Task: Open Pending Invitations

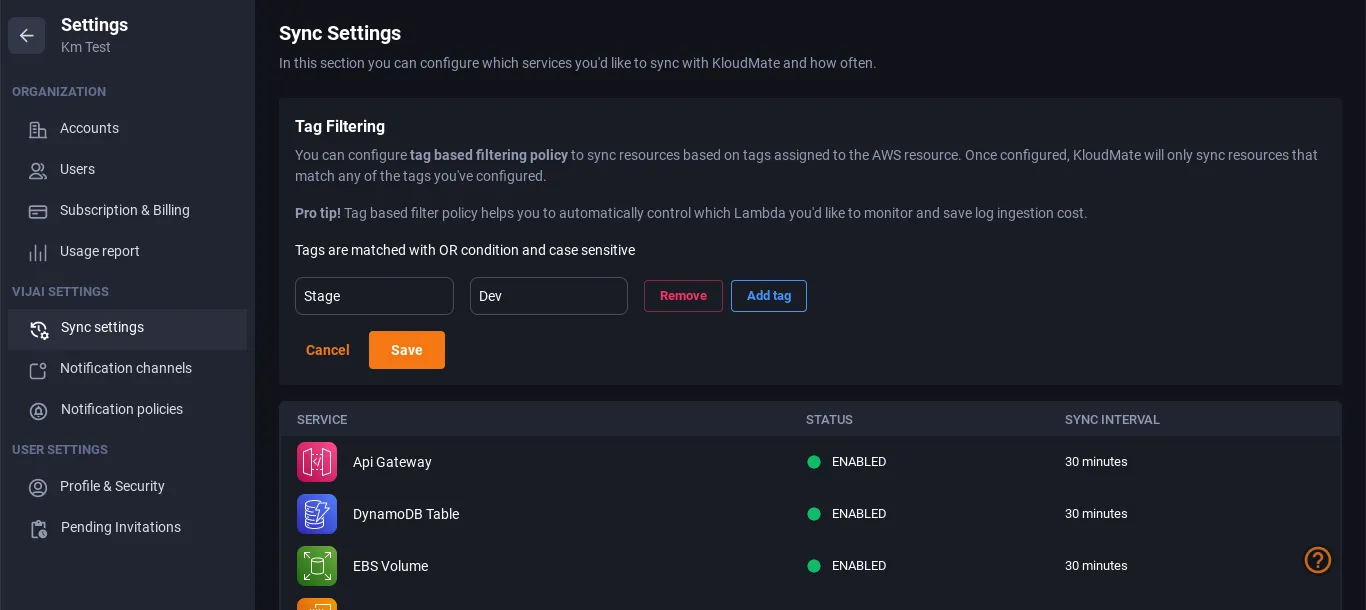Action: coord(127,528)
